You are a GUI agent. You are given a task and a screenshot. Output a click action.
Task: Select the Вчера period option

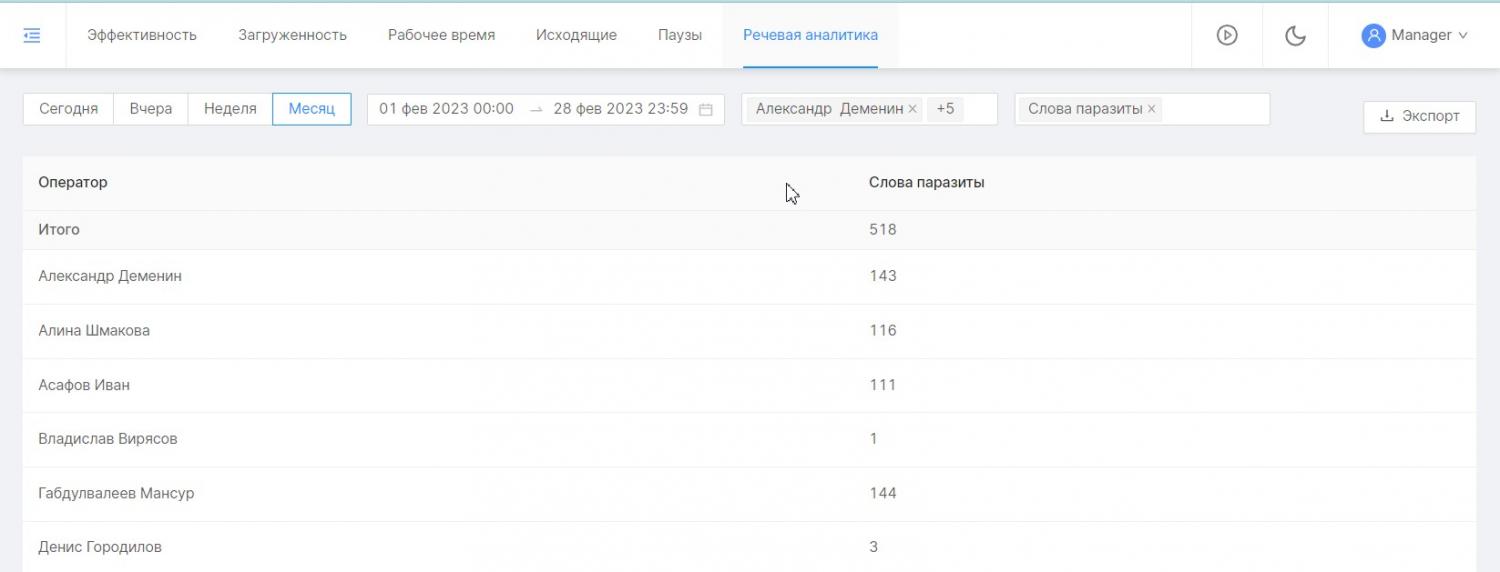tap(151, 109)
